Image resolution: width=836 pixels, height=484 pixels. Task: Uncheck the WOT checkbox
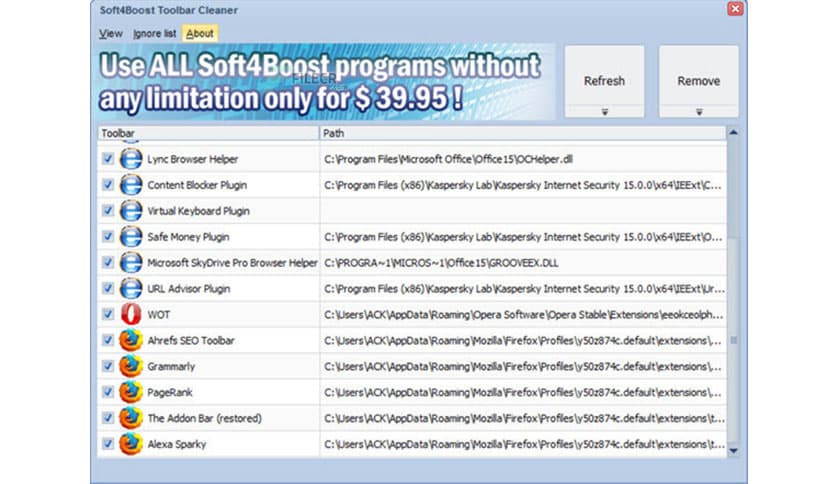coord(108,314)
